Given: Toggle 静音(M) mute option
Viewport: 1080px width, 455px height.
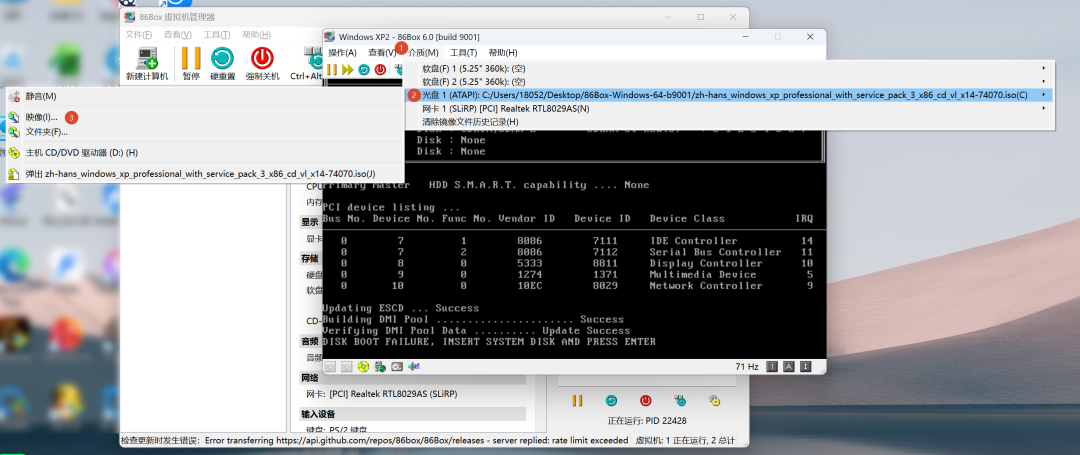Looking at the screenshot, I should pyautogui.click(x=205, y=96).
